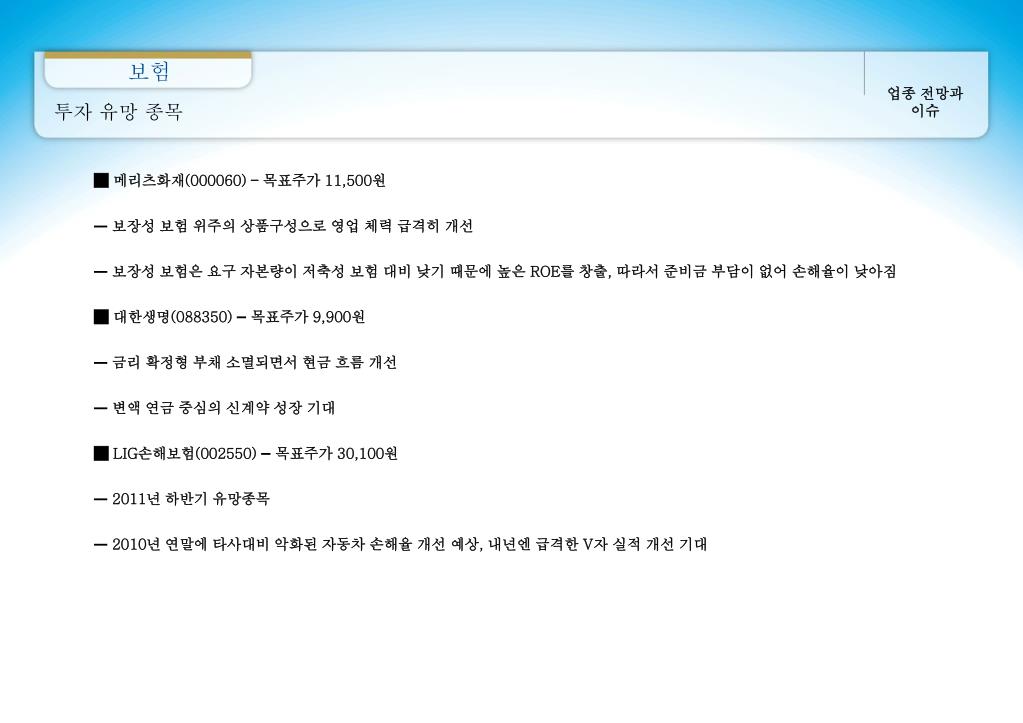The height and width of the screenshot is (723, 1023).
Task: Select the 대한생명(088350) 목표주가 9,900원 line
Action: (x=229, y=317)
